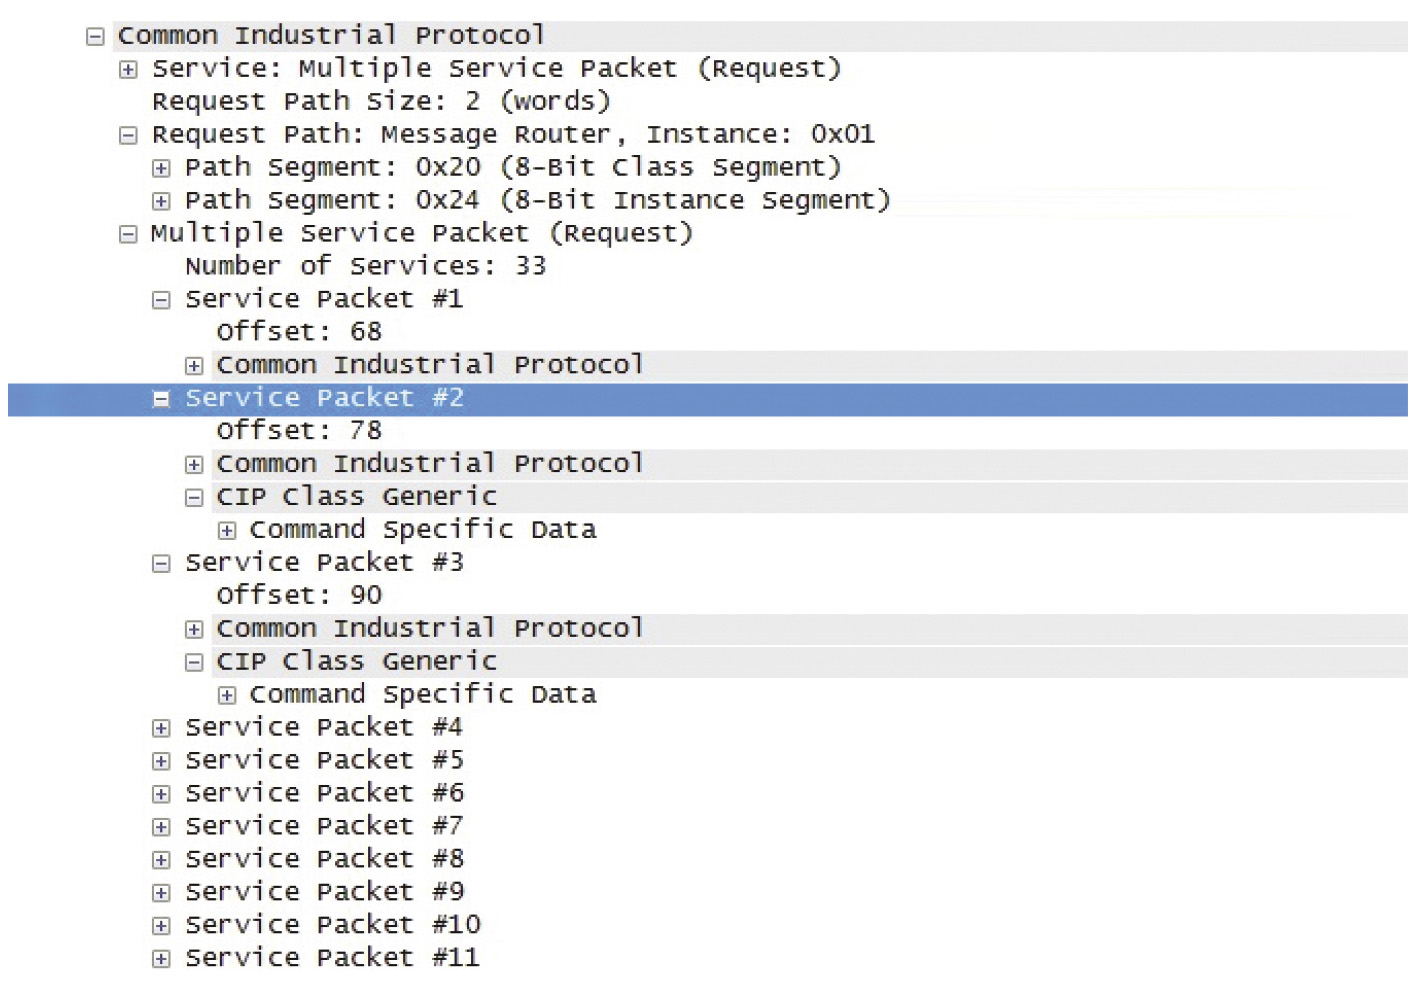Screen dimensions: 1417x981
Task: Expand the Service: Multiple Service Packet entry
Action: pyautogui.click(x=128, y=70)
